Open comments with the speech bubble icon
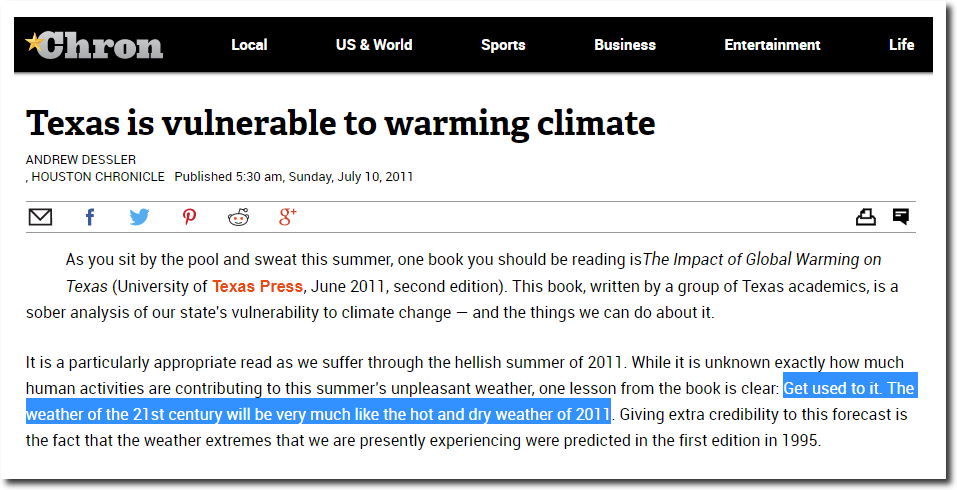Image resolution: width=957 pixels, height=490 pixels. pyautogui.click(x=901, y=216)
